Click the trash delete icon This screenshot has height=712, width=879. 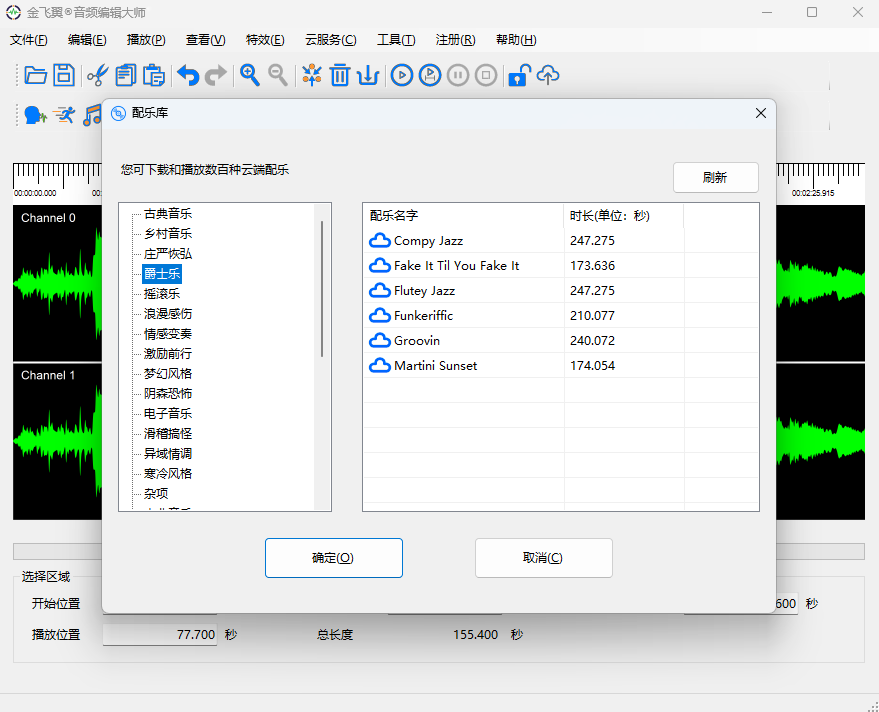point(340,75)
